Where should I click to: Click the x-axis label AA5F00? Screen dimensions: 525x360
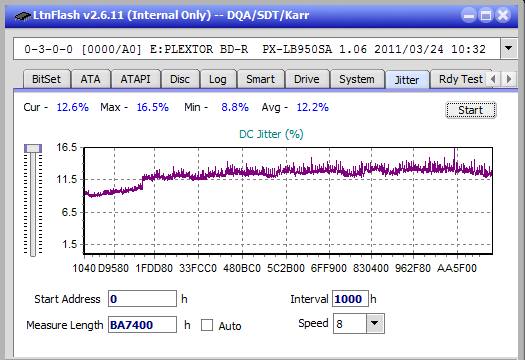click(x=457, y=268)
